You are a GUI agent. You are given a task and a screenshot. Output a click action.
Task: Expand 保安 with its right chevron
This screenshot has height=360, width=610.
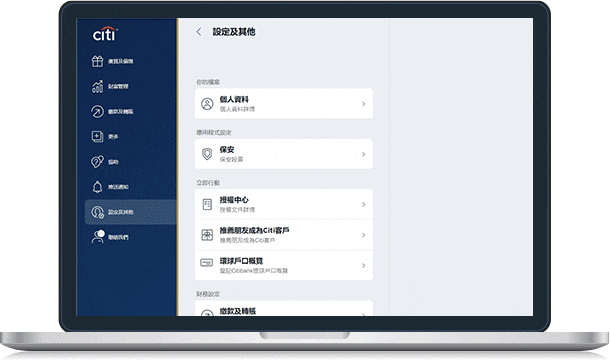point(364,154)
